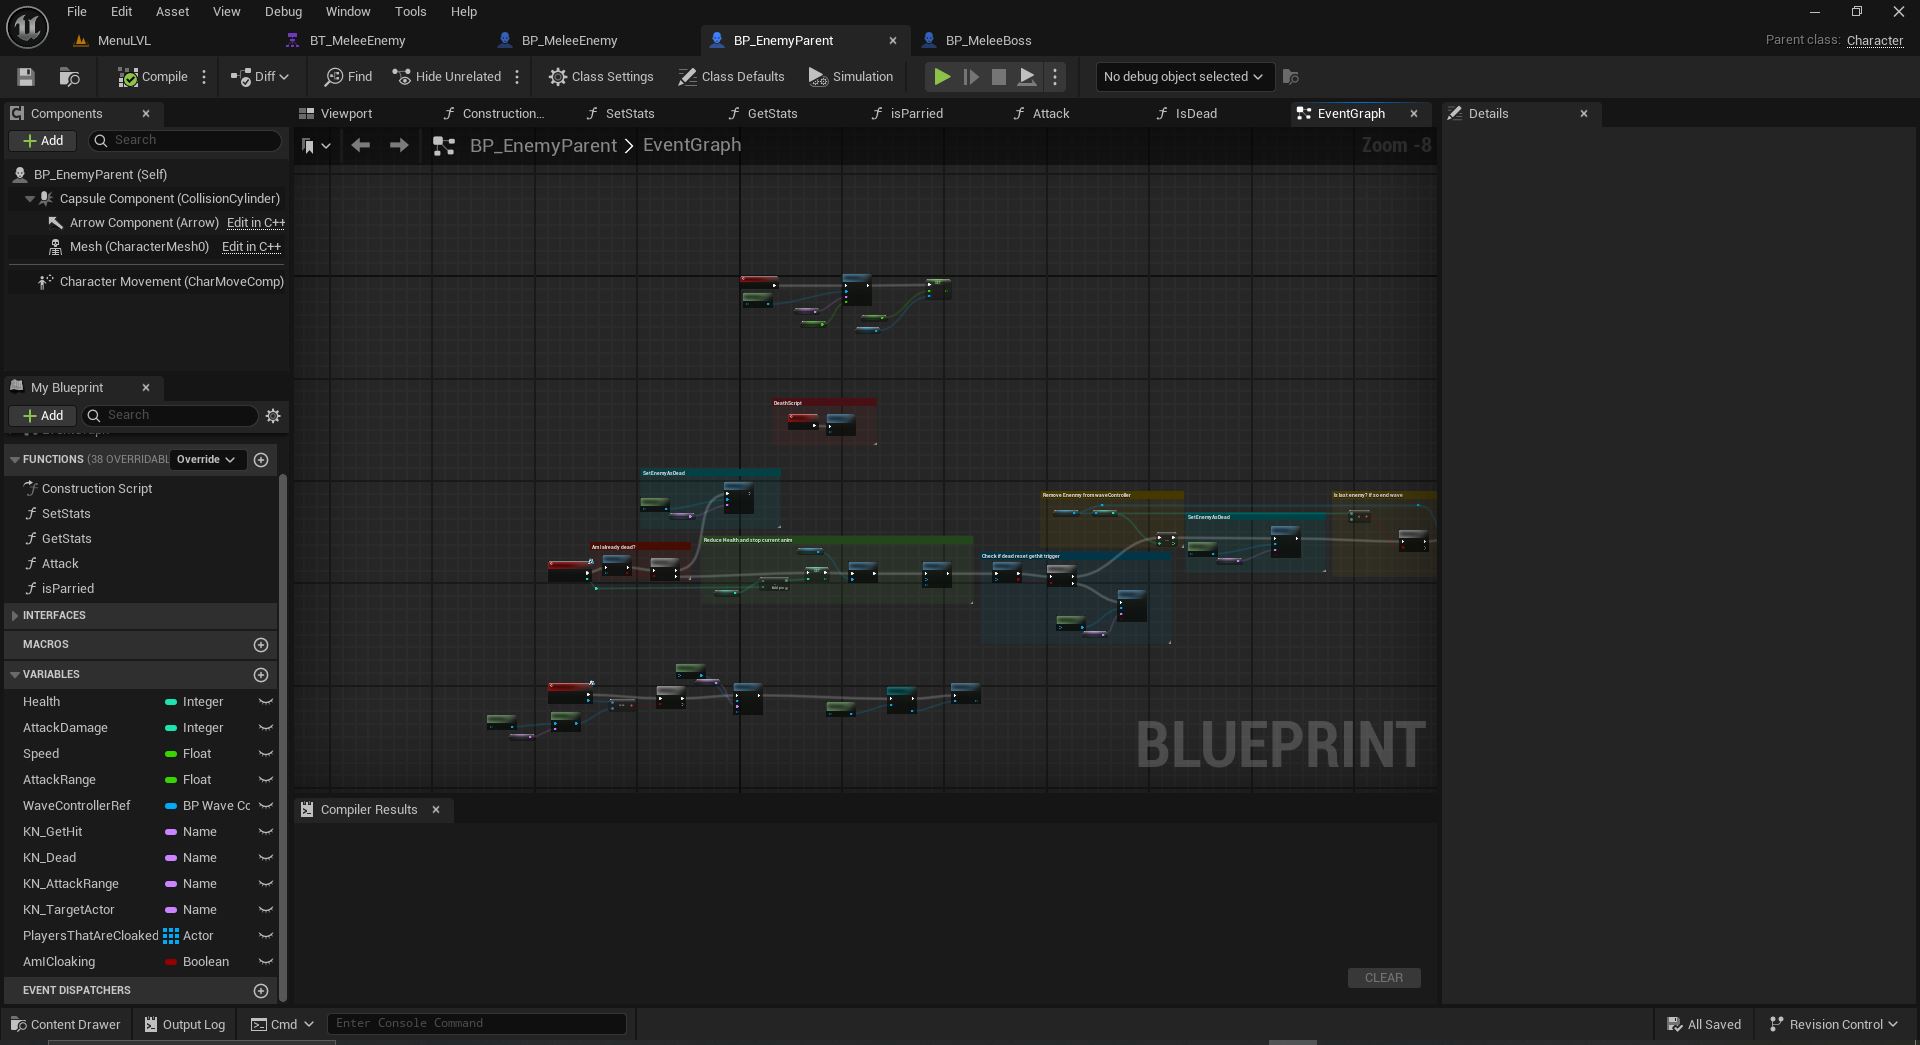1920x1045 pixels.
Task: Browse to asset in Content Browser
Action: 69,77
